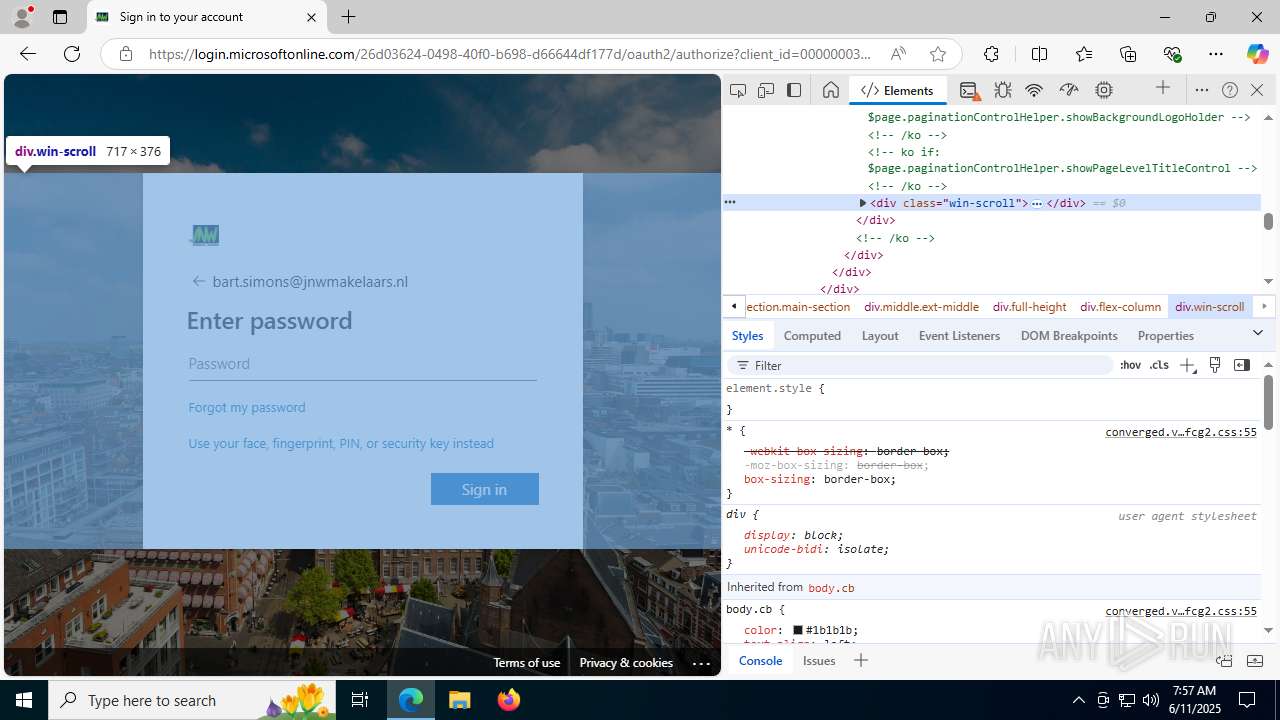
Task: Go back from bart.simons account arrow
Action: pyautogui.click(x=199, y=282)
